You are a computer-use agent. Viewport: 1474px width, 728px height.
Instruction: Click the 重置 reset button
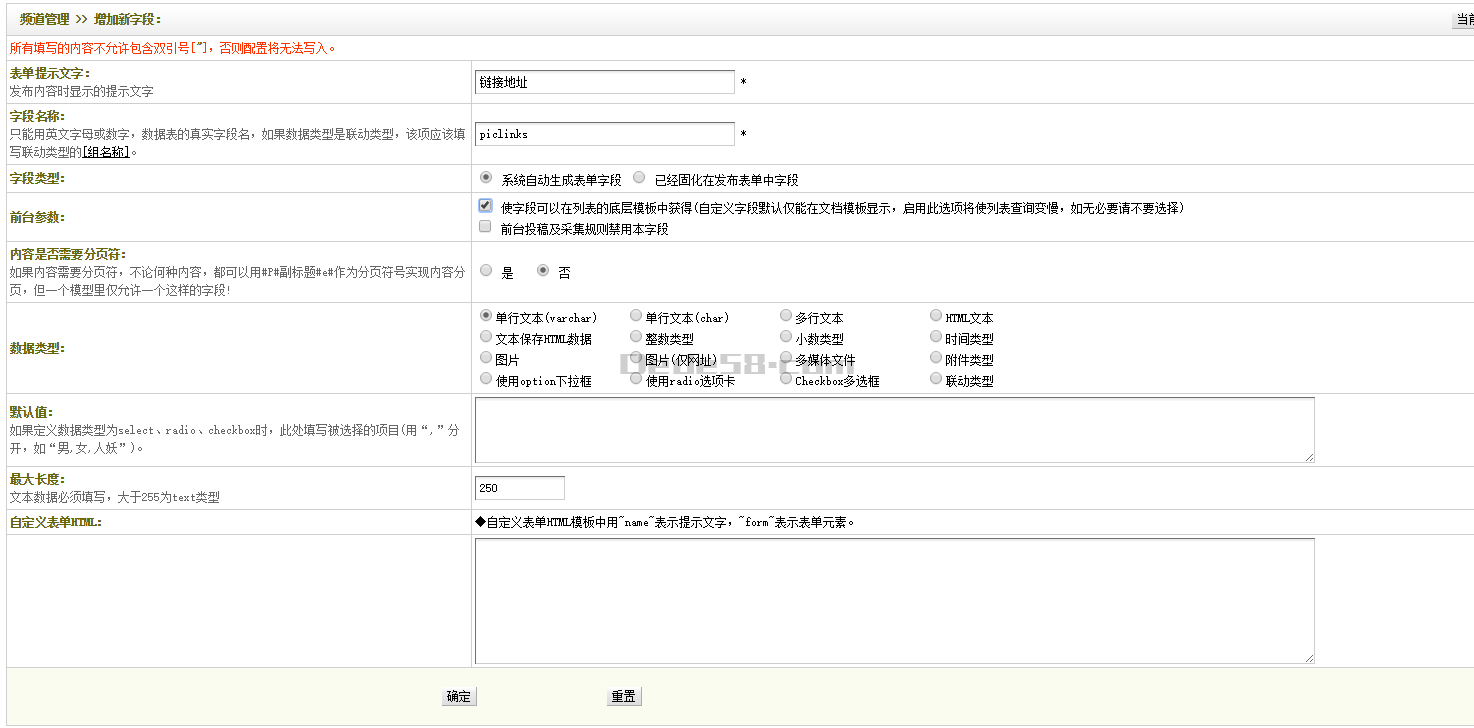pyautogui.click(x=623, y=697)
